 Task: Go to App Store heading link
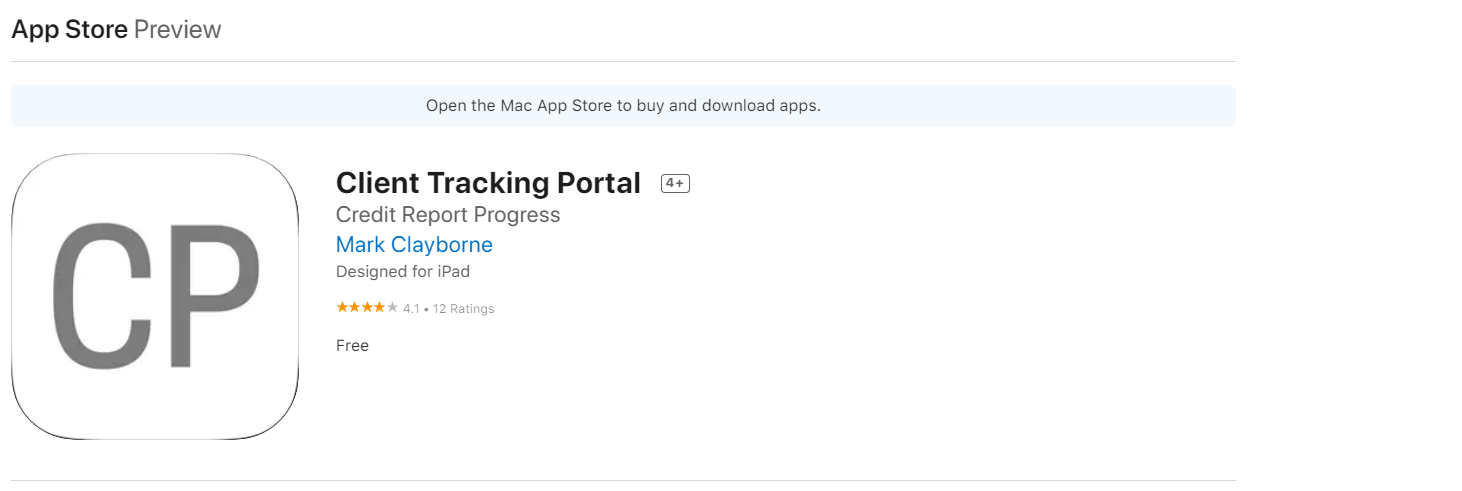69,30
